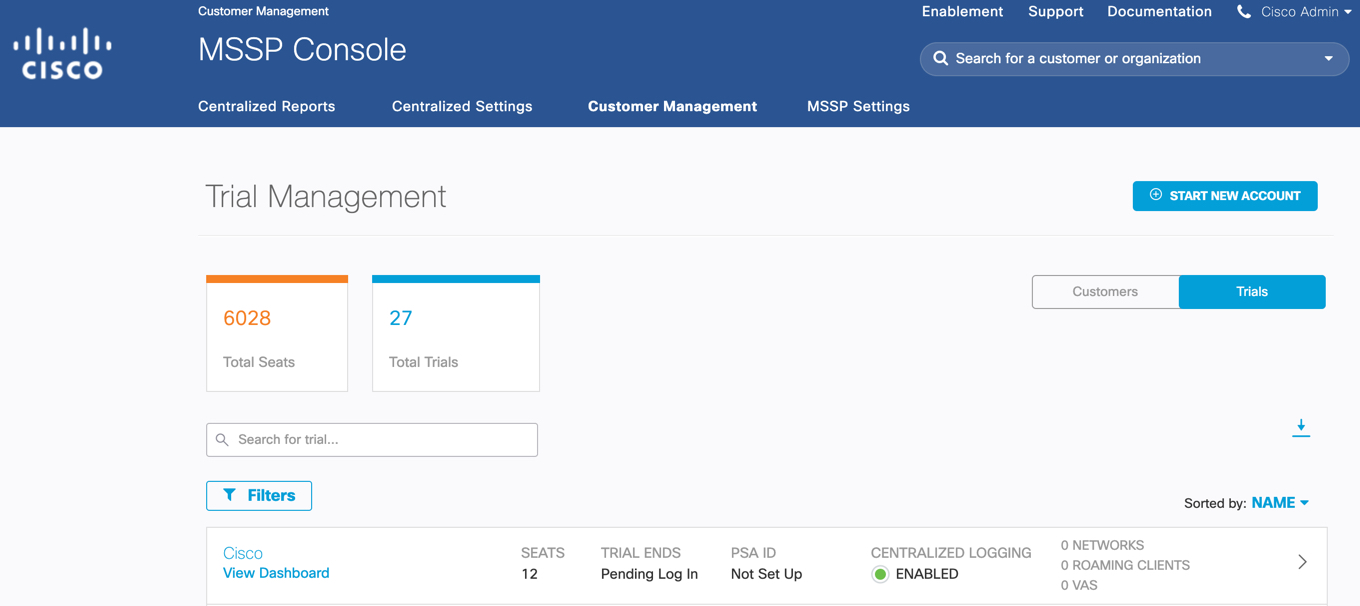Open the Enablement link
Screen dimensions: 1360x606
pyautogui.click(x=962, y=12)
